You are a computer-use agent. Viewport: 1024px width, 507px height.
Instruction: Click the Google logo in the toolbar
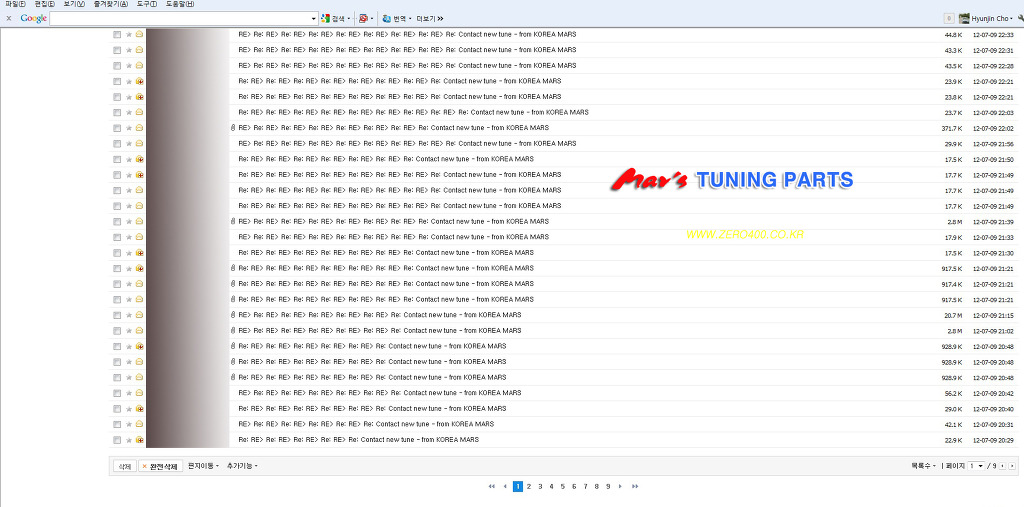coord(33,18)
